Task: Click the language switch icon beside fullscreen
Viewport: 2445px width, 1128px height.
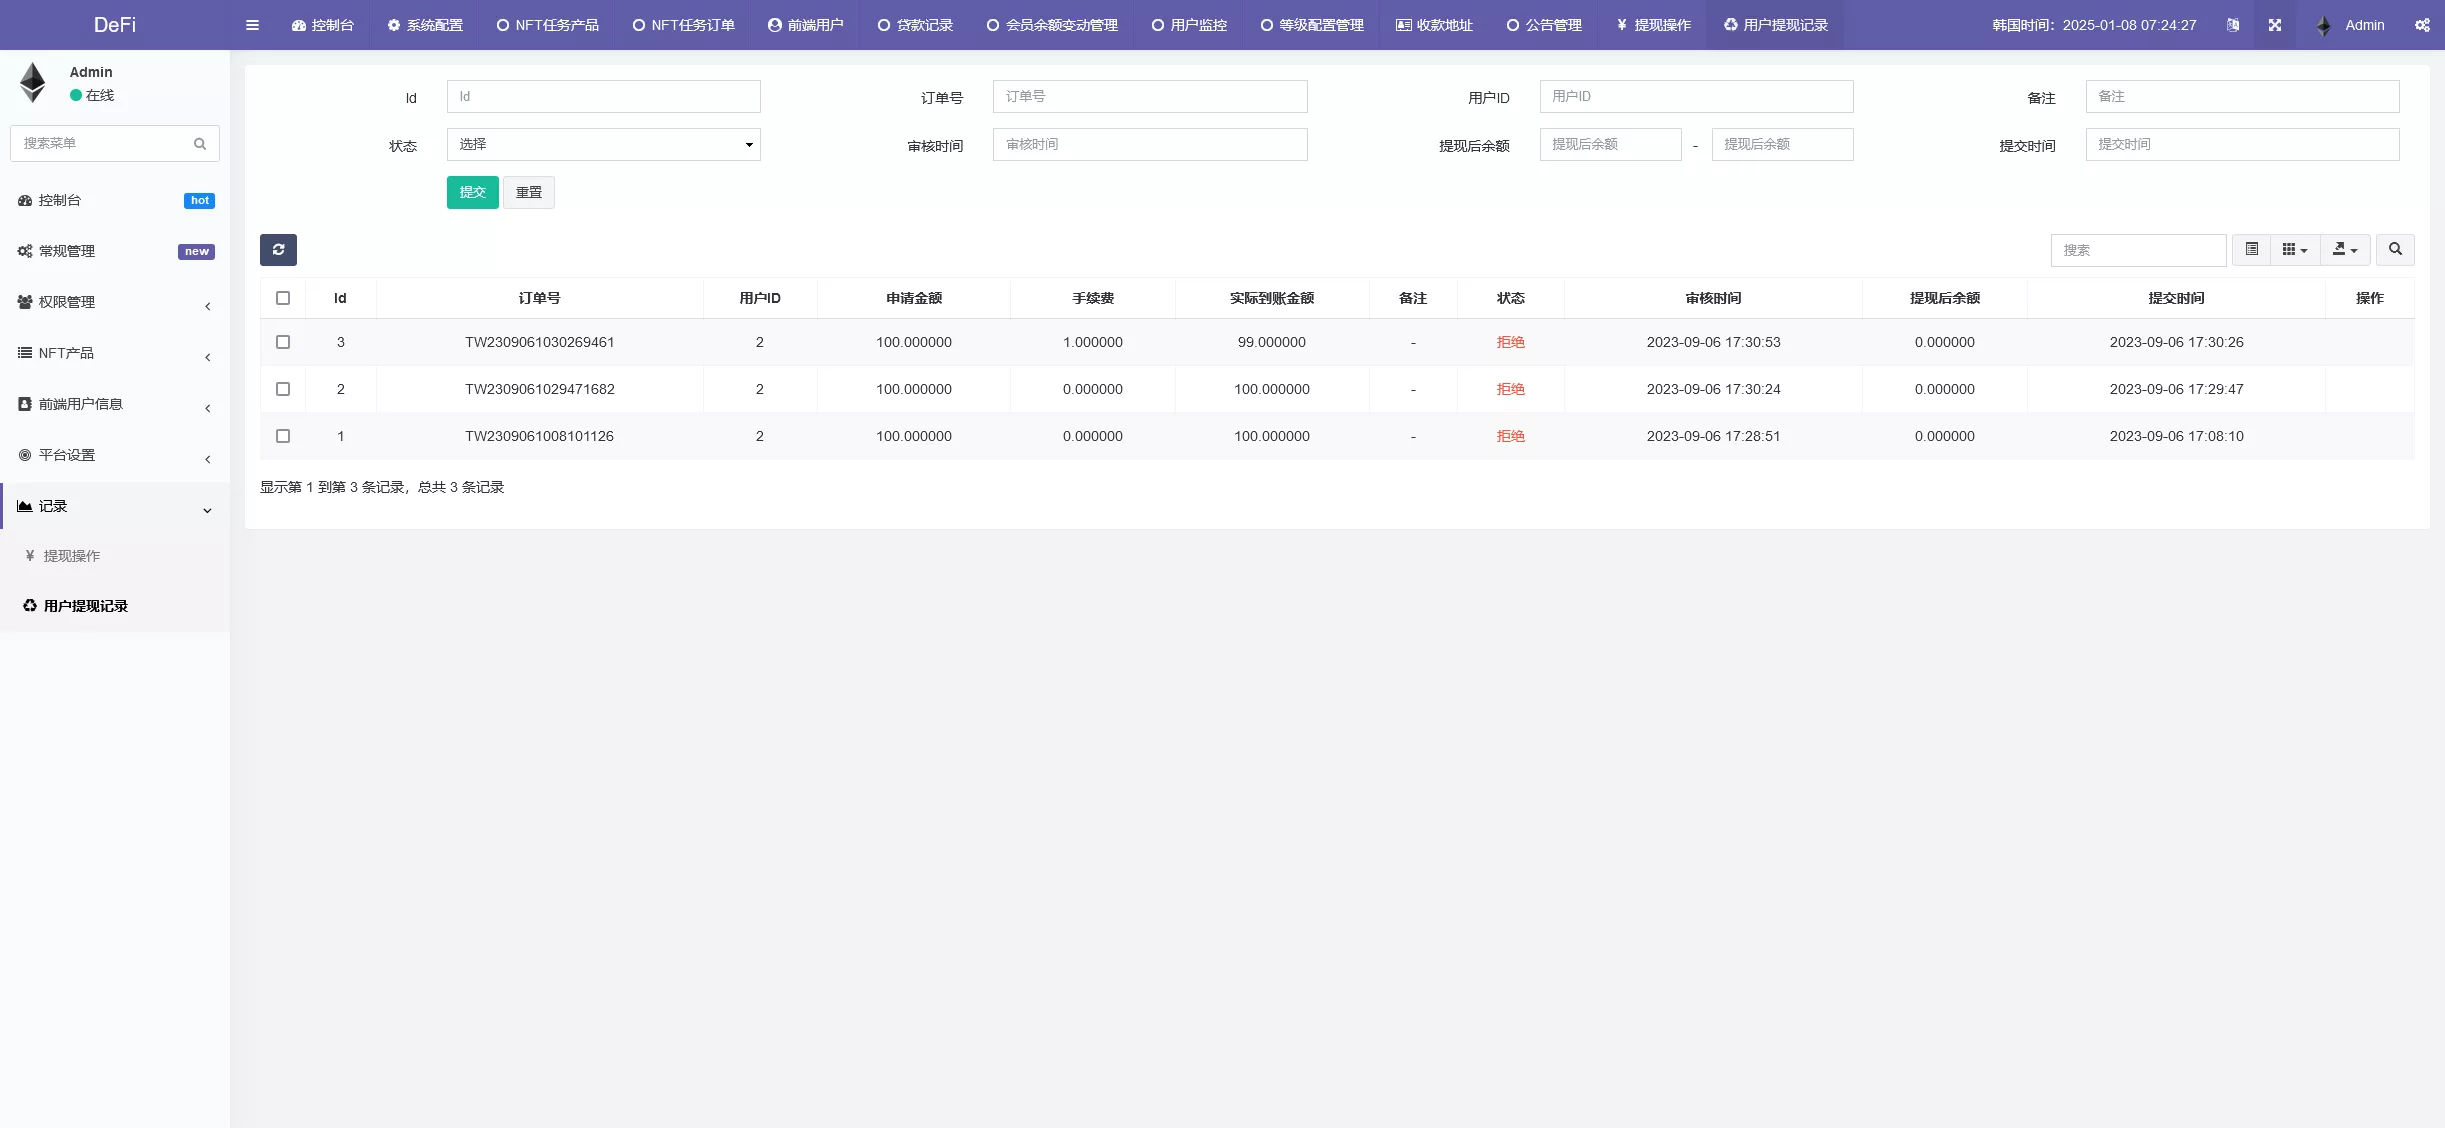Action: (2233, 24)
